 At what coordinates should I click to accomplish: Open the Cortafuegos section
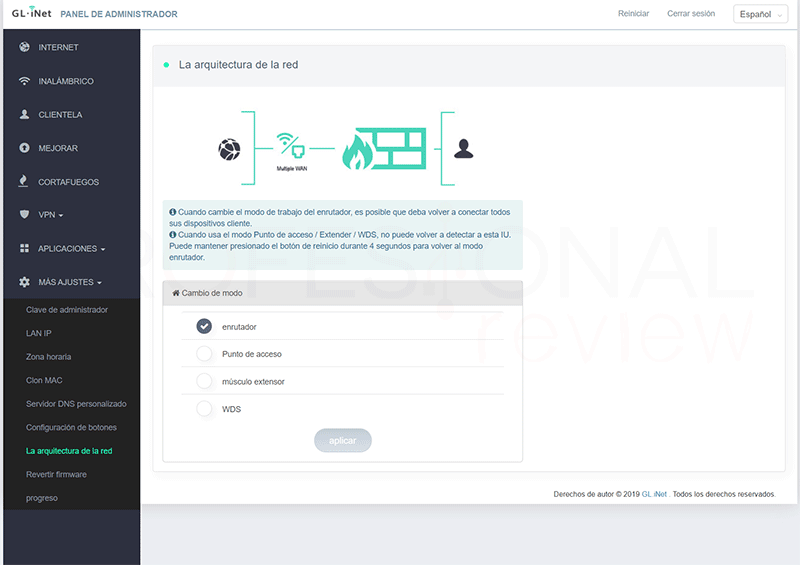68,182
